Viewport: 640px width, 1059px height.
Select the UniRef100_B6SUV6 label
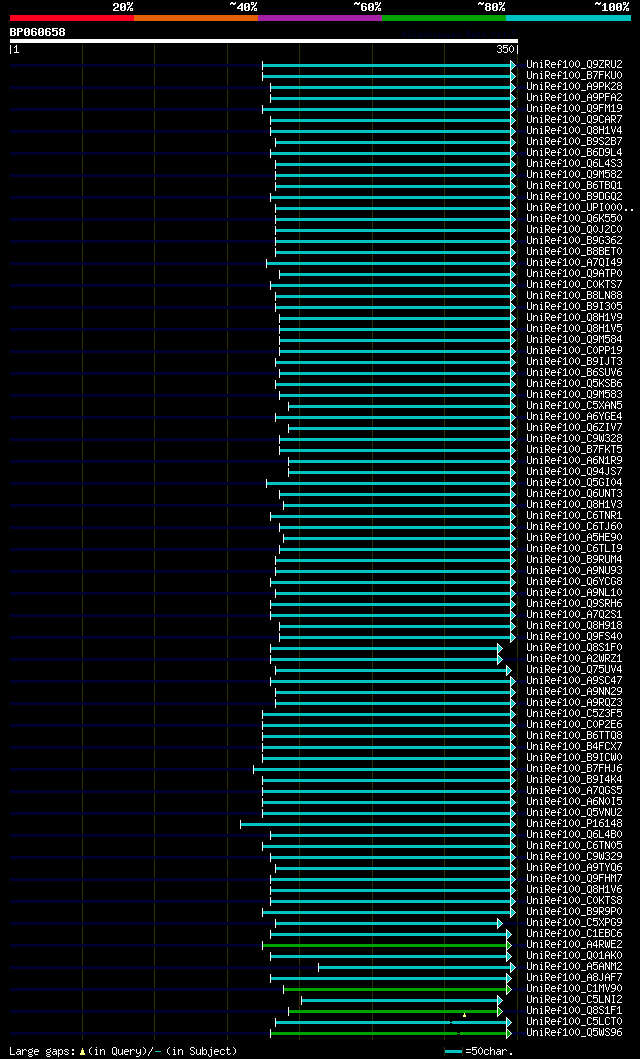click(575, 373)
